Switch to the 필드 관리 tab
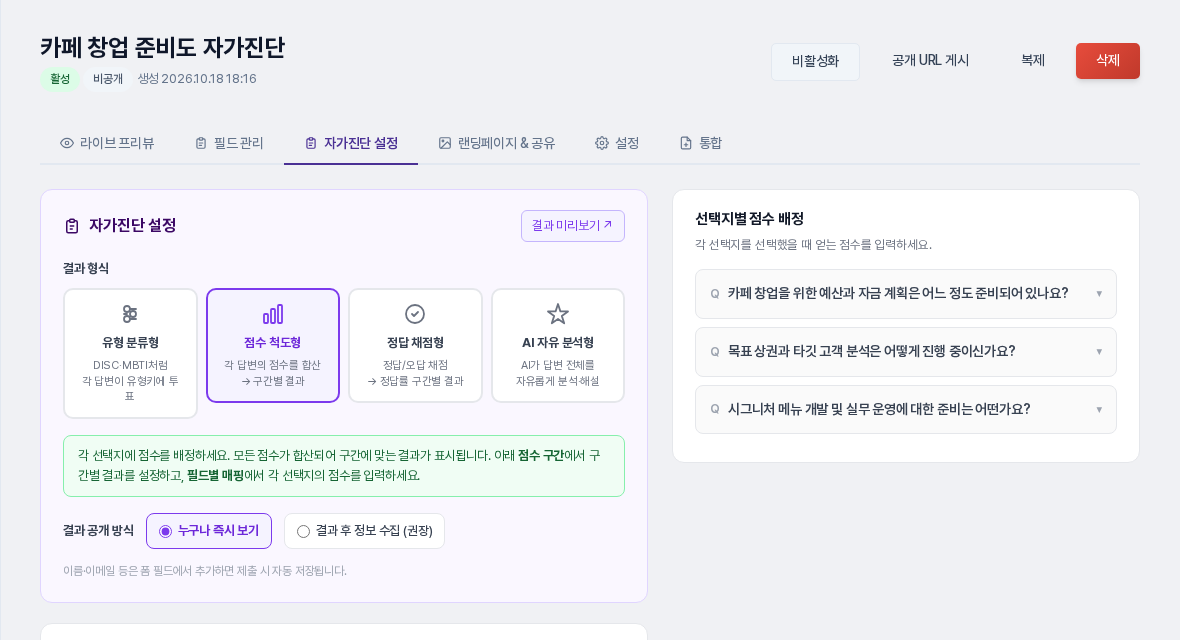Screen dimensions: 1180x640 (229, 143)
